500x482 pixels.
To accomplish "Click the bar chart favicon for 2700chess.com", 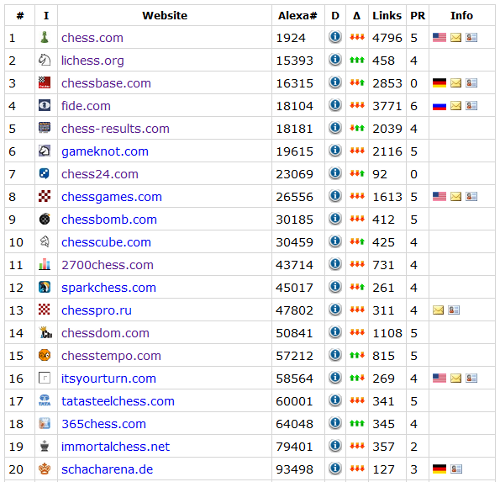I will pyautogui.click(x=45, y=264).
